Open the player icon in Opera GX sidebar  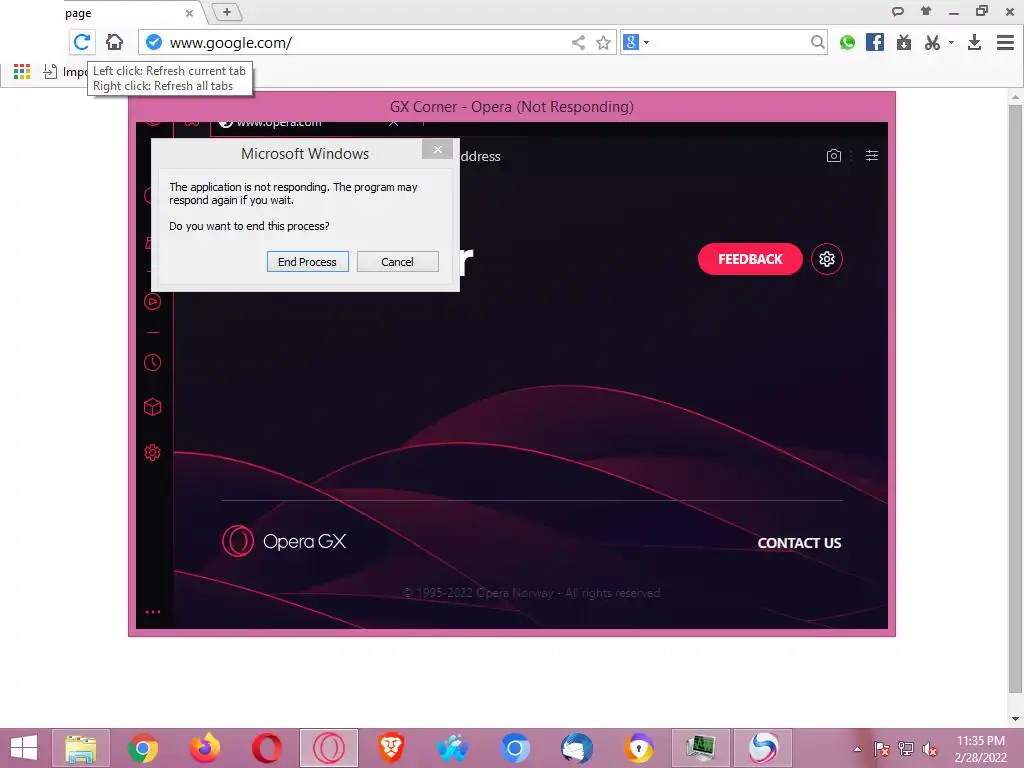[152, 302]
